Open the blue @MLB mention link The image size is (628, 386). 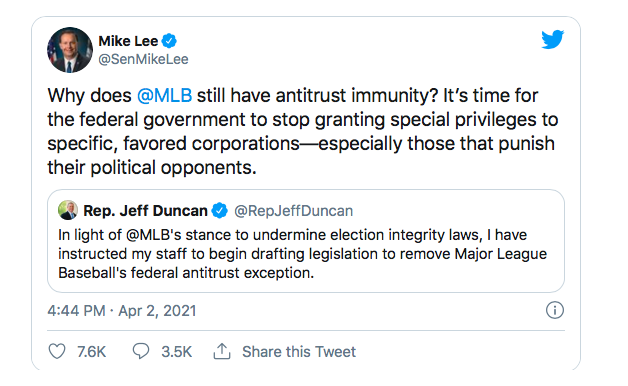164,96
